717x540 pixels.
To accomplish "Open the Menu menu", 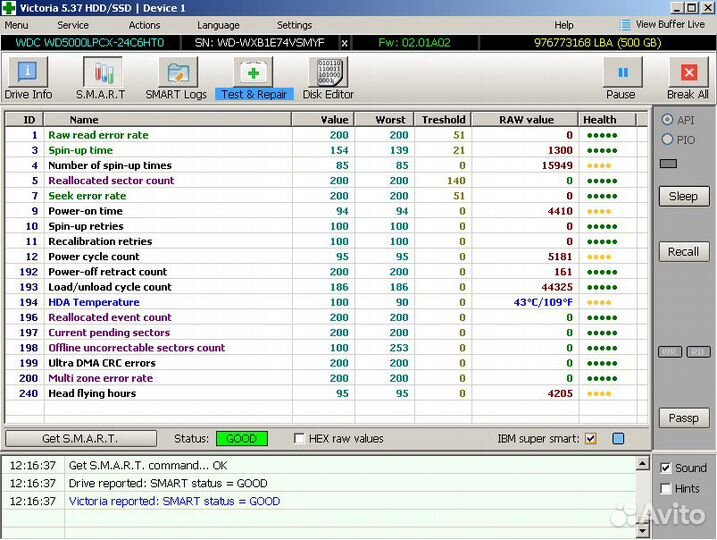I will pyautogui.click(x=16, y=25).
